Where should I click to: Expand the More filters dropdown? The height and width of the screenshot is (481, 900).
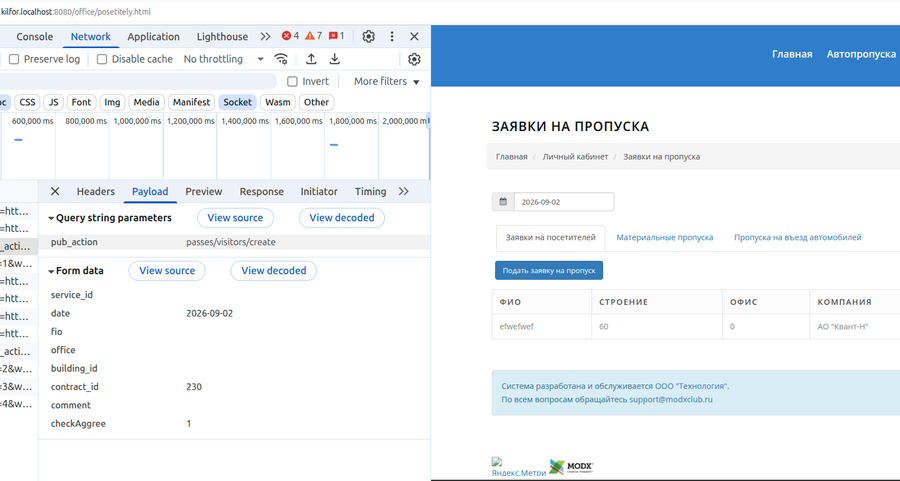(x=386, y=82)
